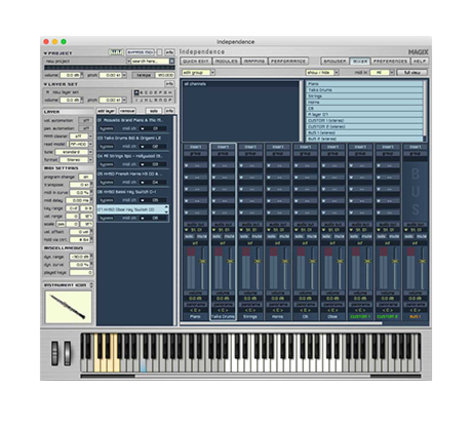Open the format Stereo dropdown
Viewport: 472px width, 427px height.
point(76,160)
